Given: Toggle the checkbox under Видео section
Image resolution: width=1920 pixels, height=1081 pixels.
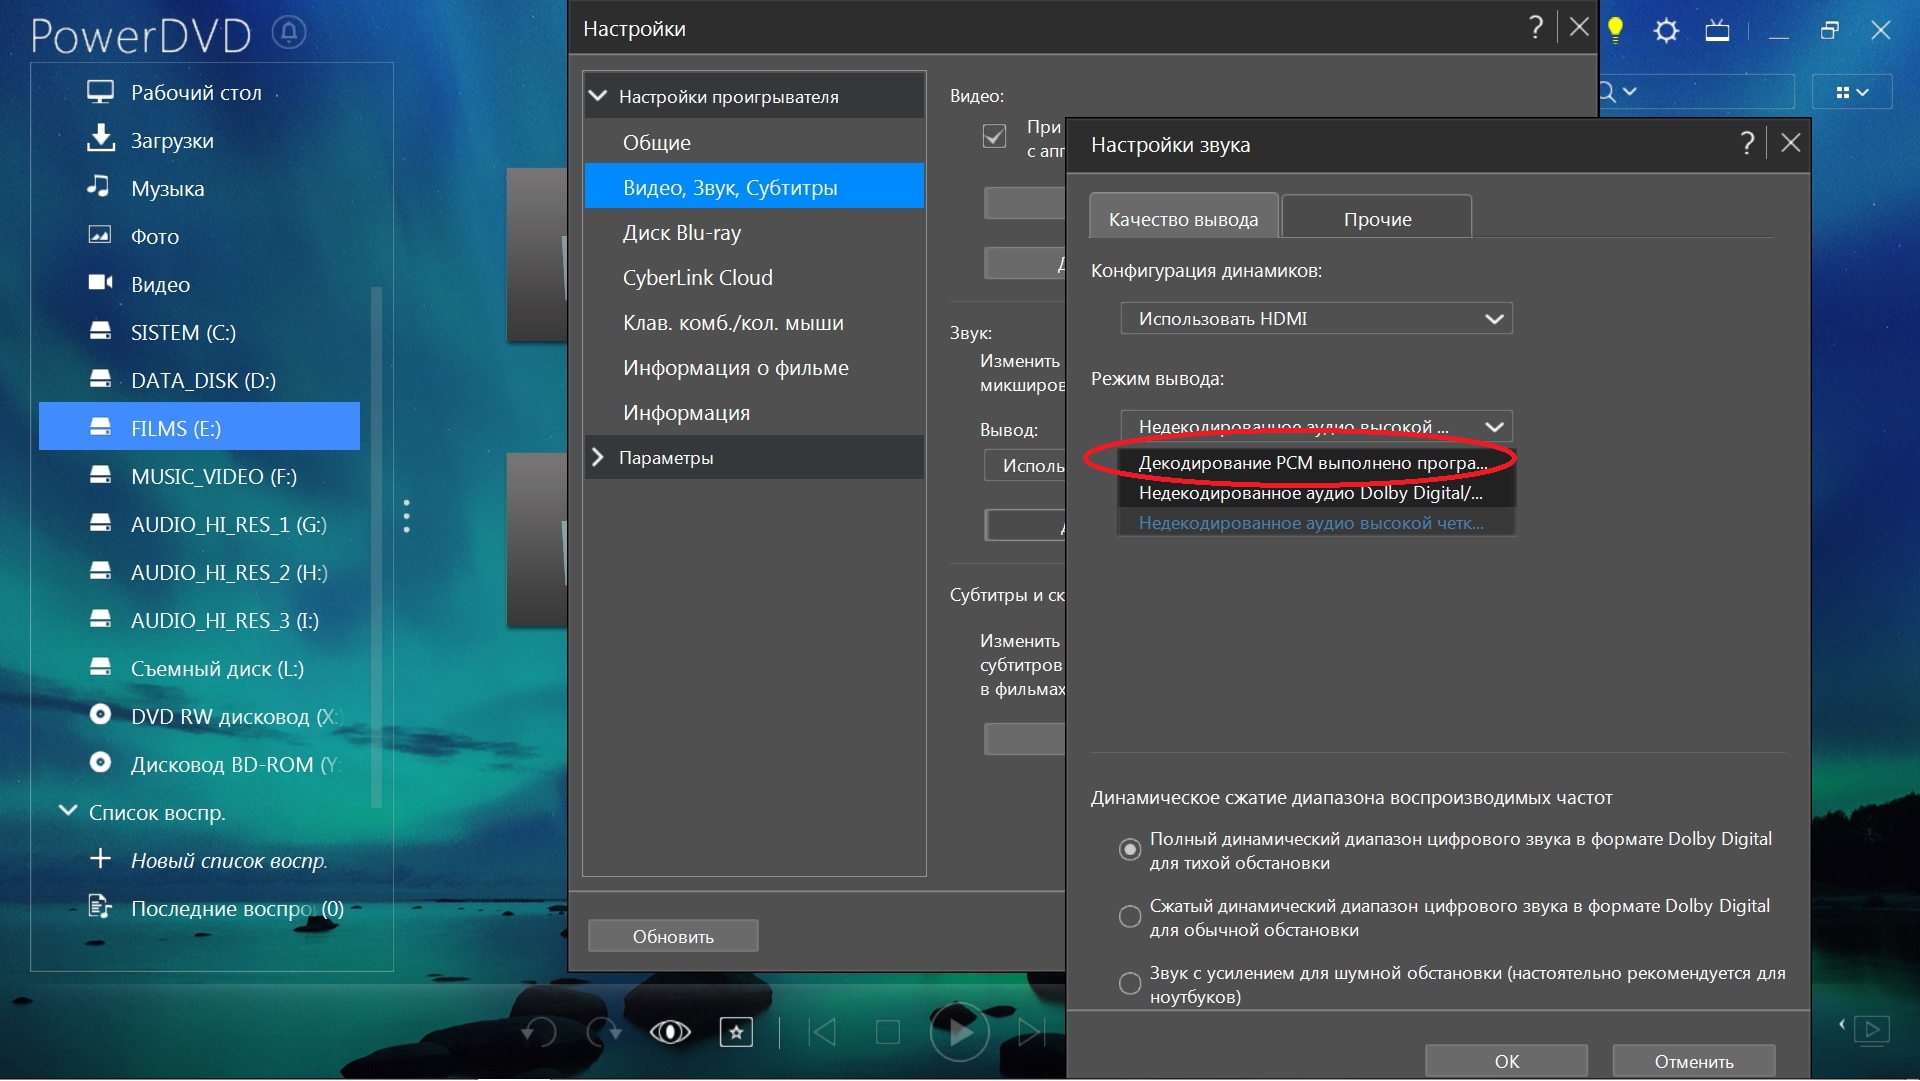Looking at the screenshot, I should click(994, 136).
